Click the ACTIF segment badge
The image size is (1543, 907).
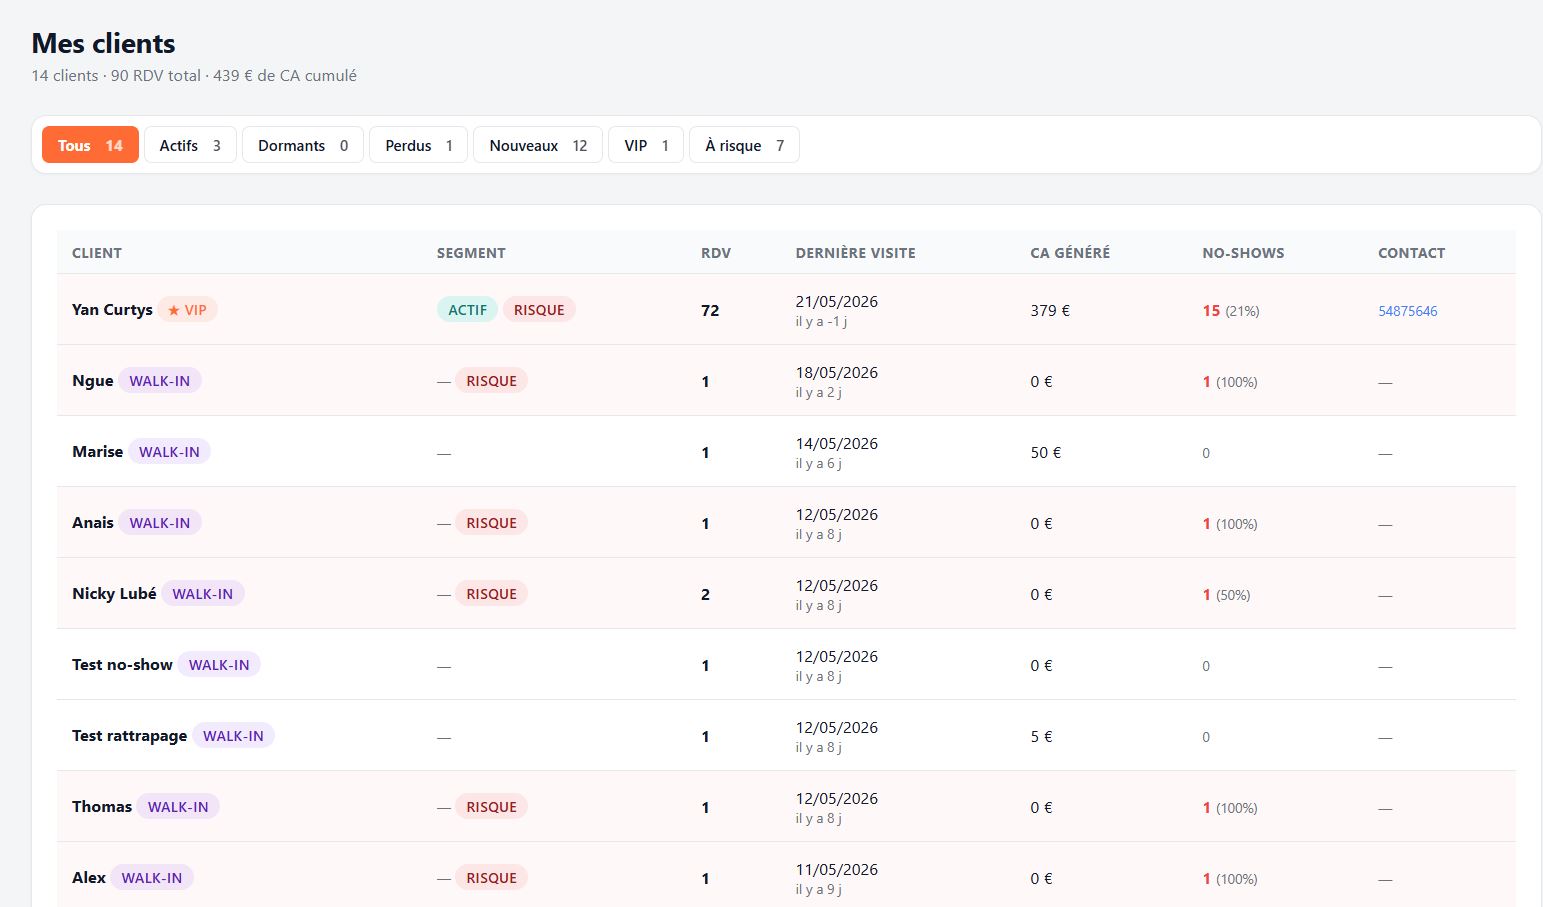467,310
